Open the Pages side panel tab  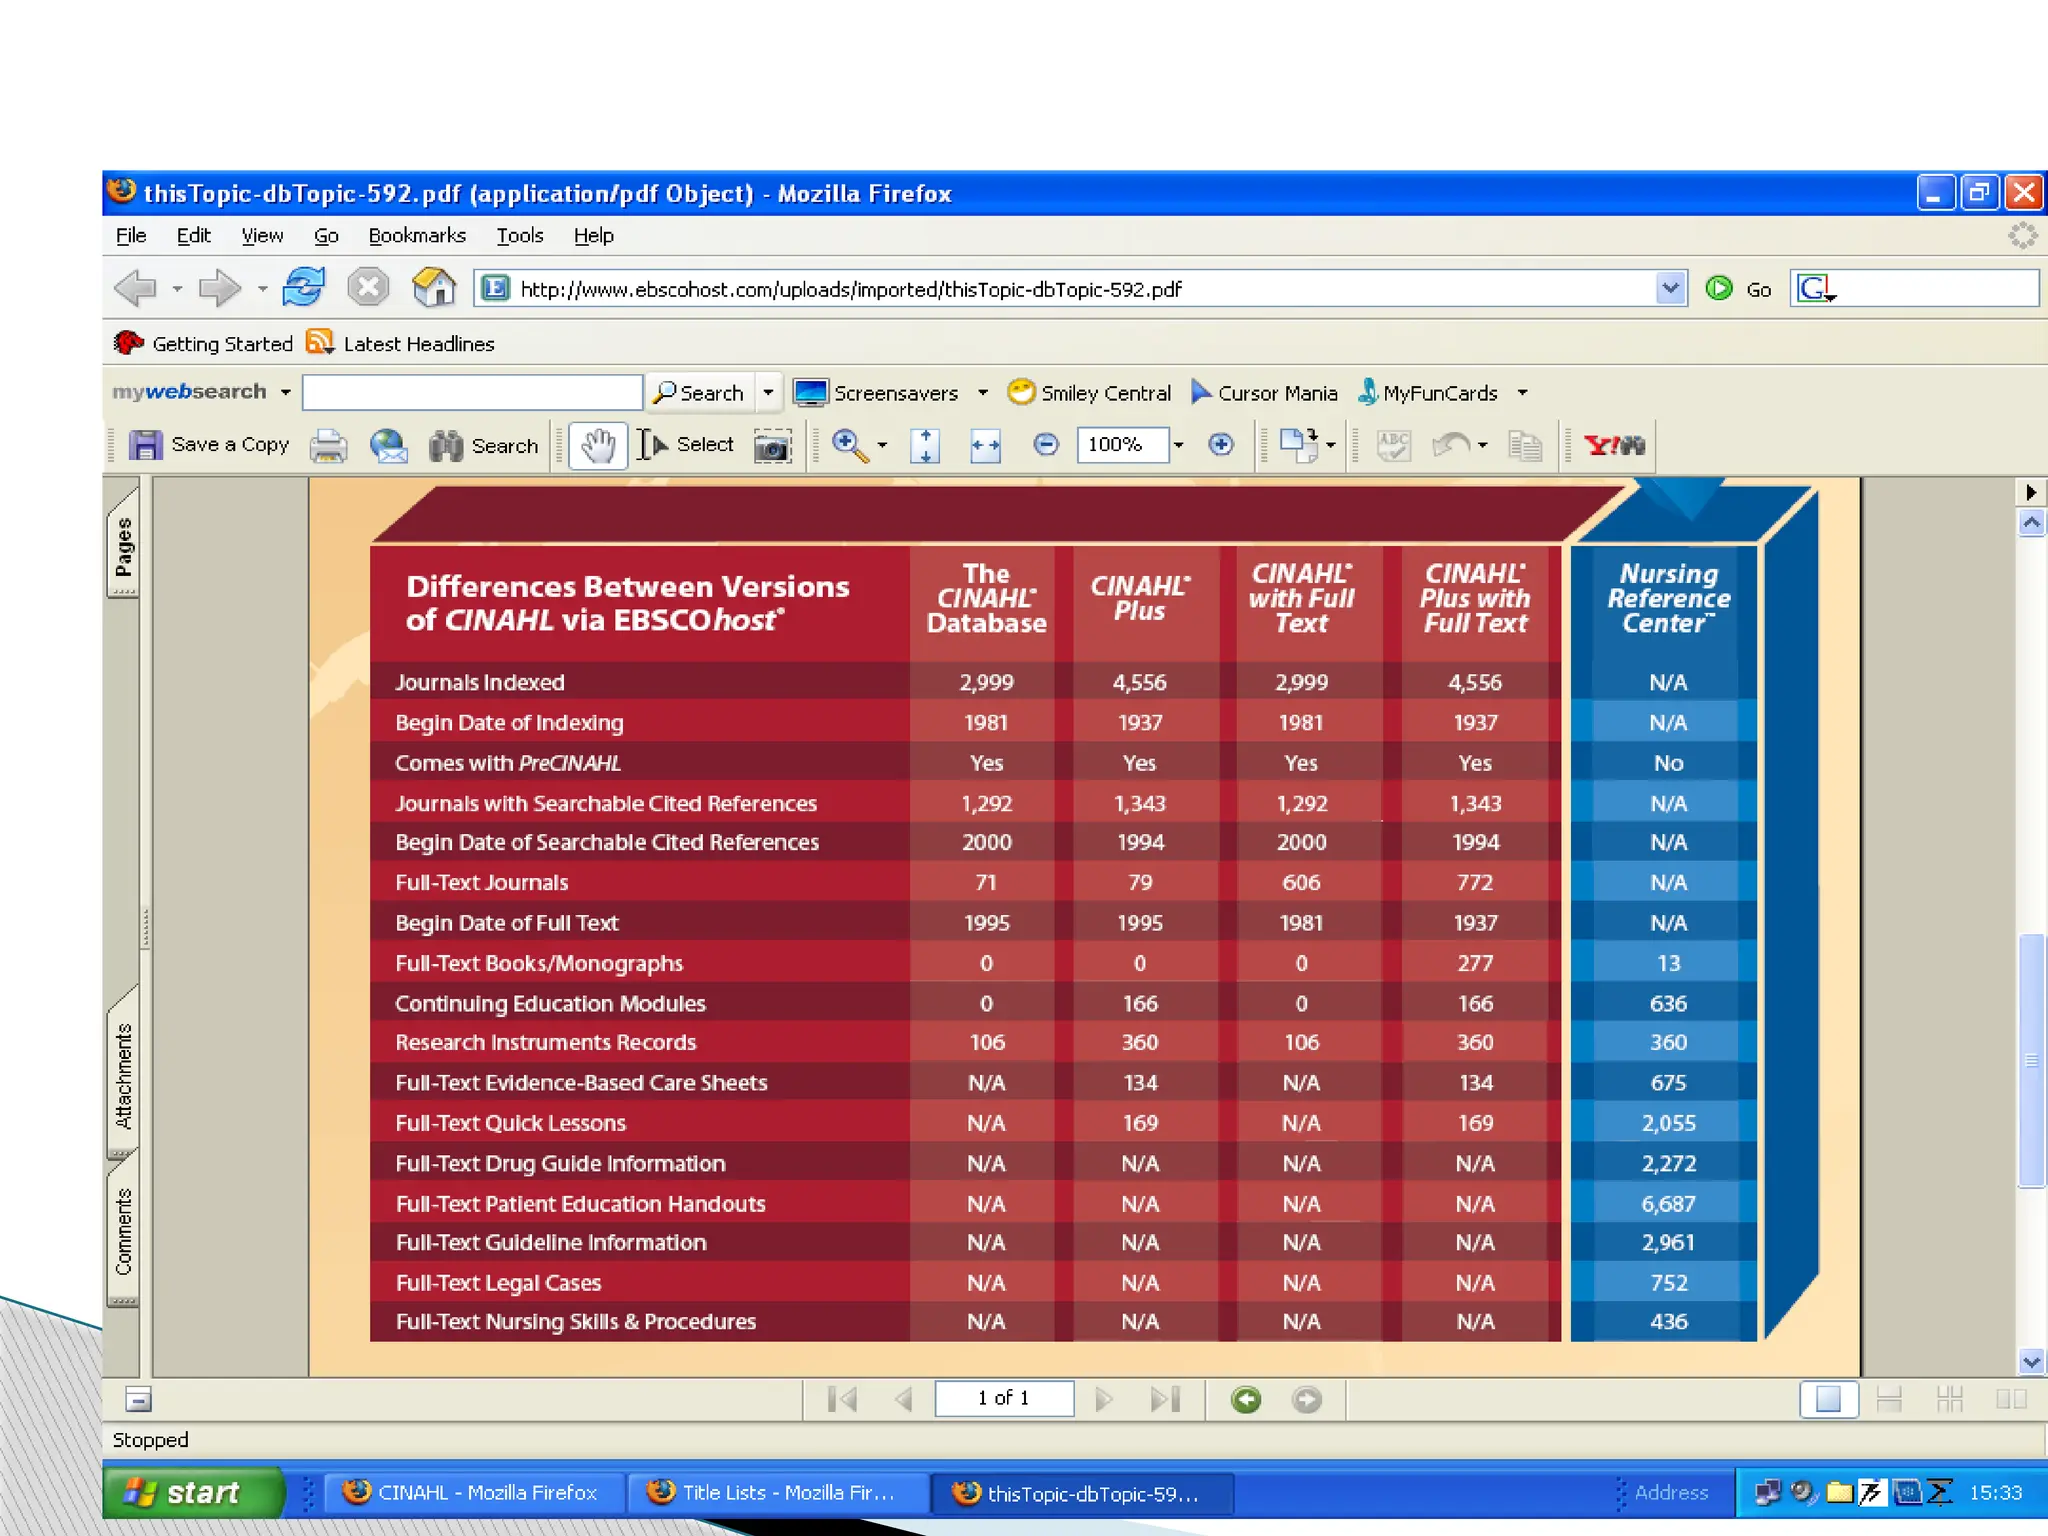click(123, 545)
